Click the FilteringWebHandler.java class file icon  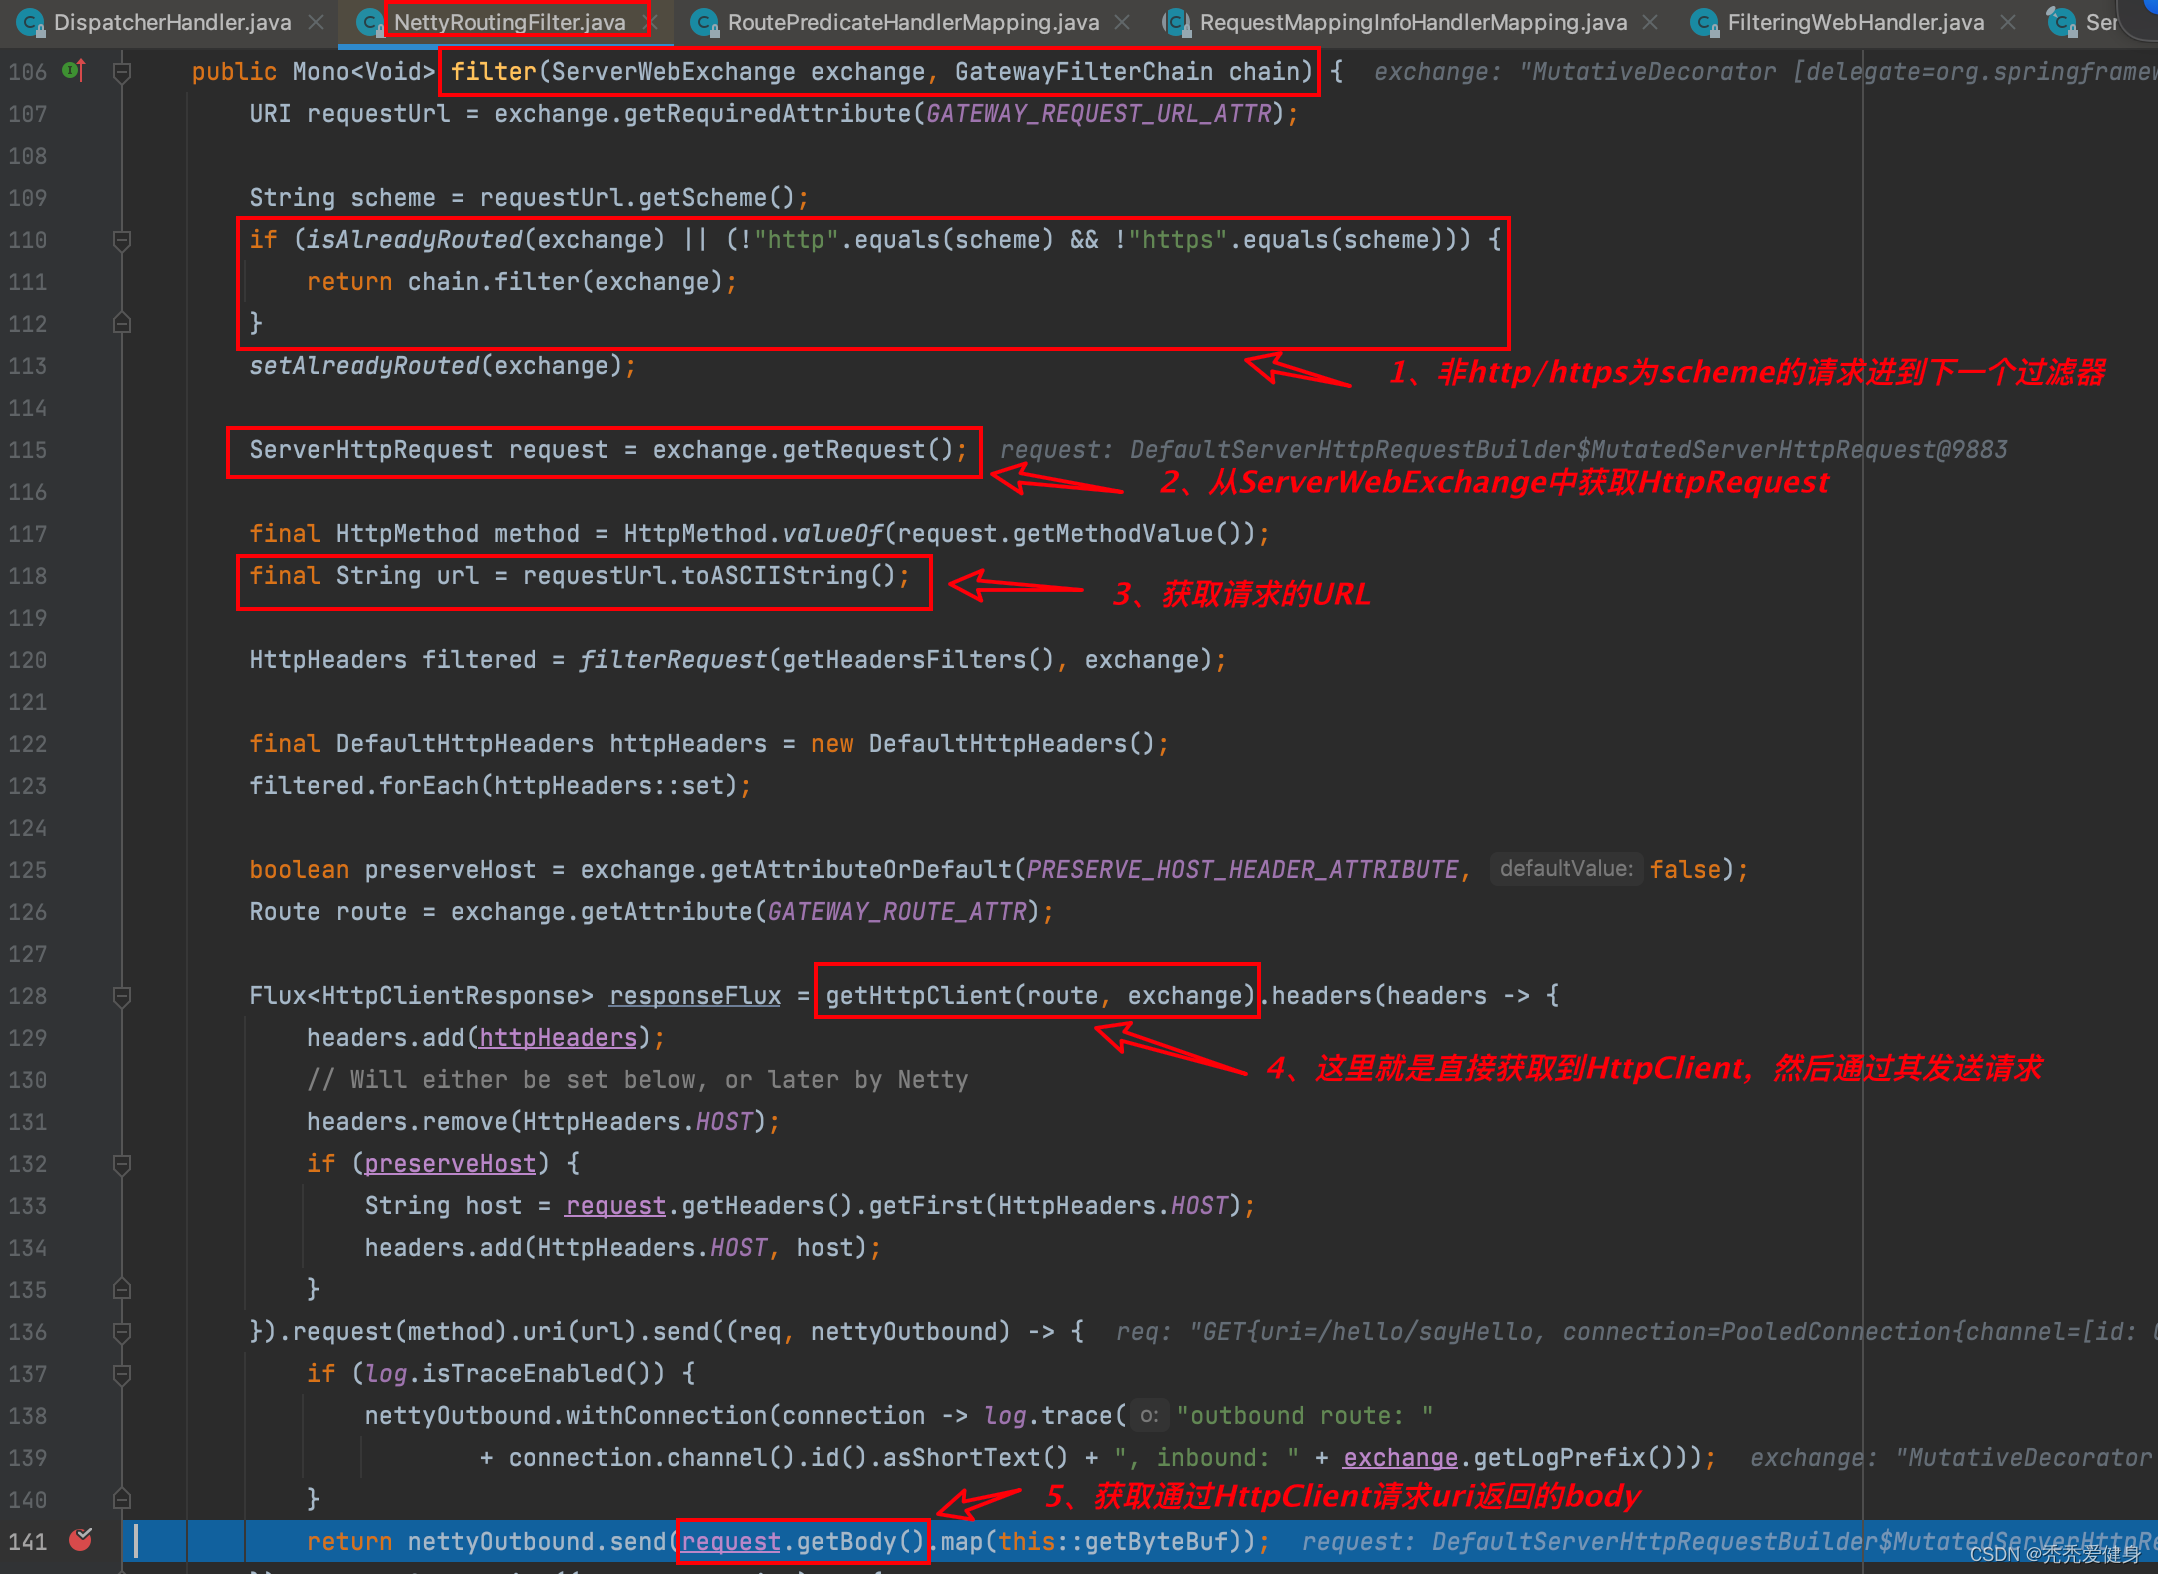pos(1705,22)
